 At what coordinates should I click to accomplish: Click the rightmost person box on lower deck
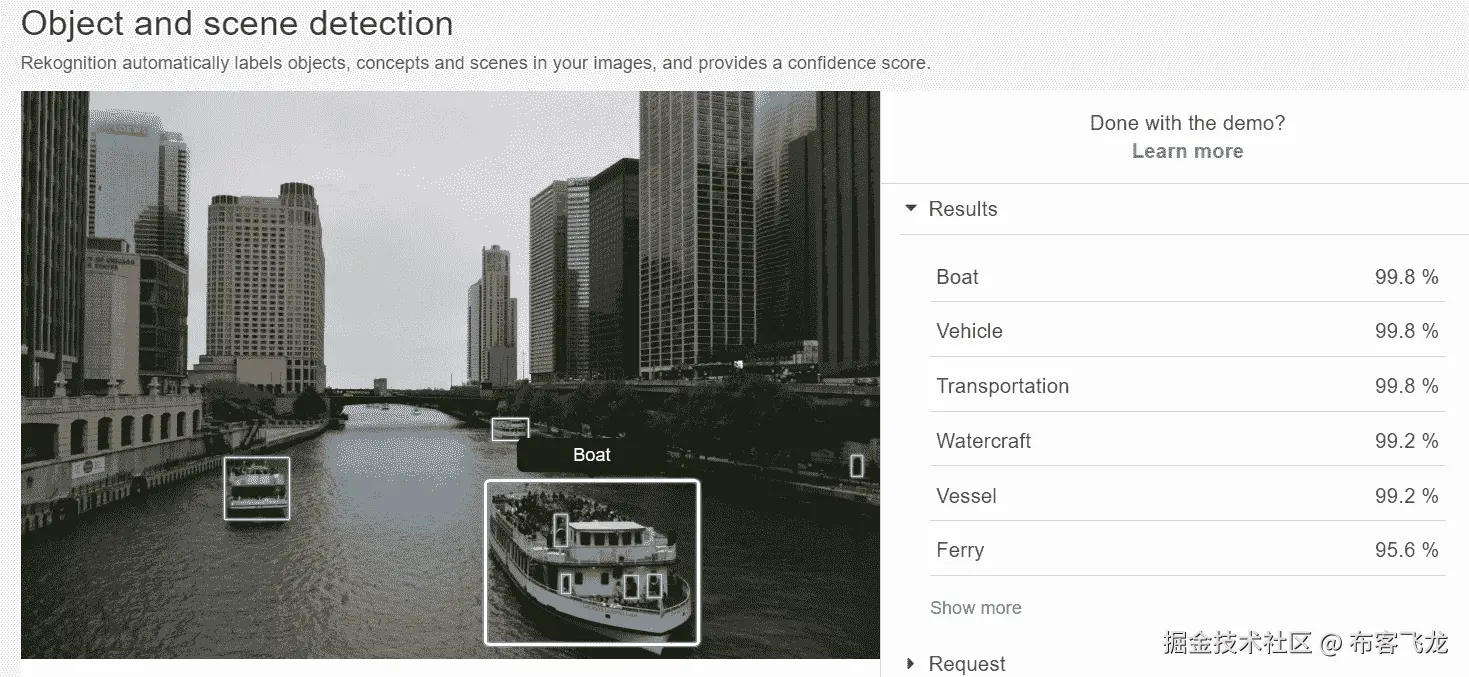[654, 586]
